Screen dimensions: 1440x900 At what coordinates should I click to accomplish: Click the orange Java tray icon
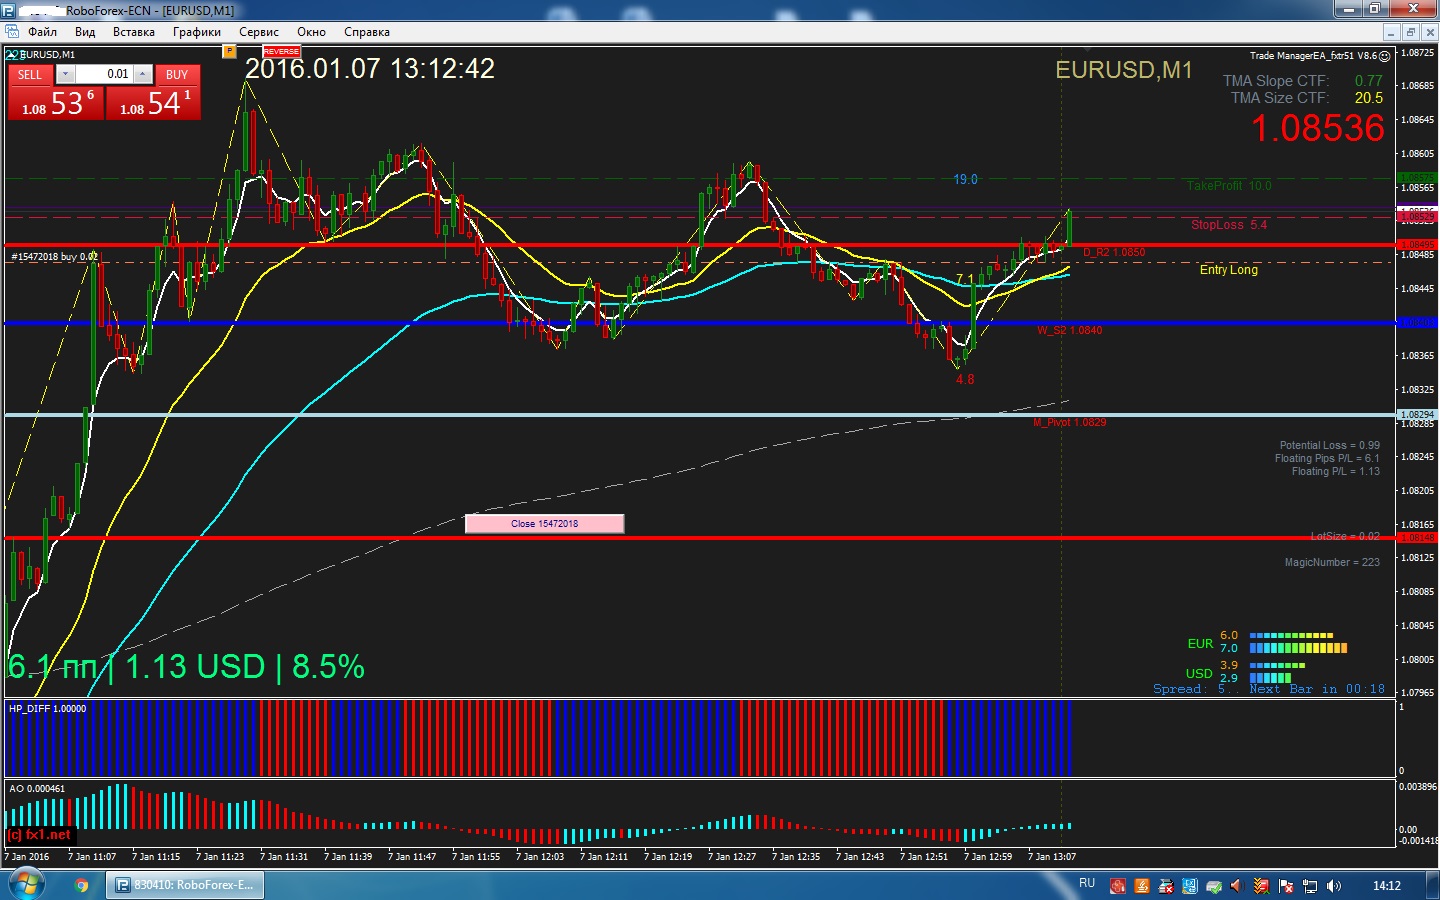(x=1142, y=886)
